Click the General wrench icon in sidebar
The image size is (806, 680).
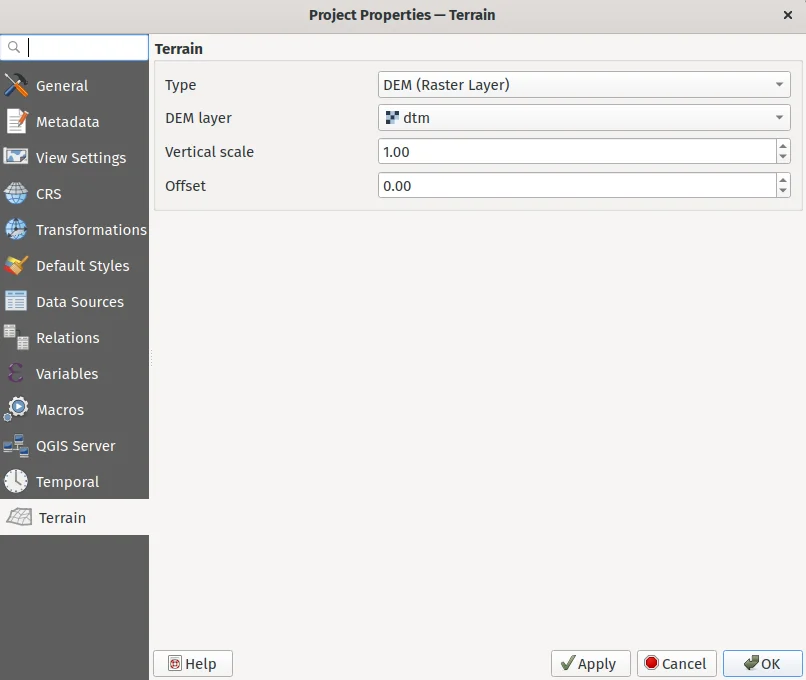pos(16,86)
